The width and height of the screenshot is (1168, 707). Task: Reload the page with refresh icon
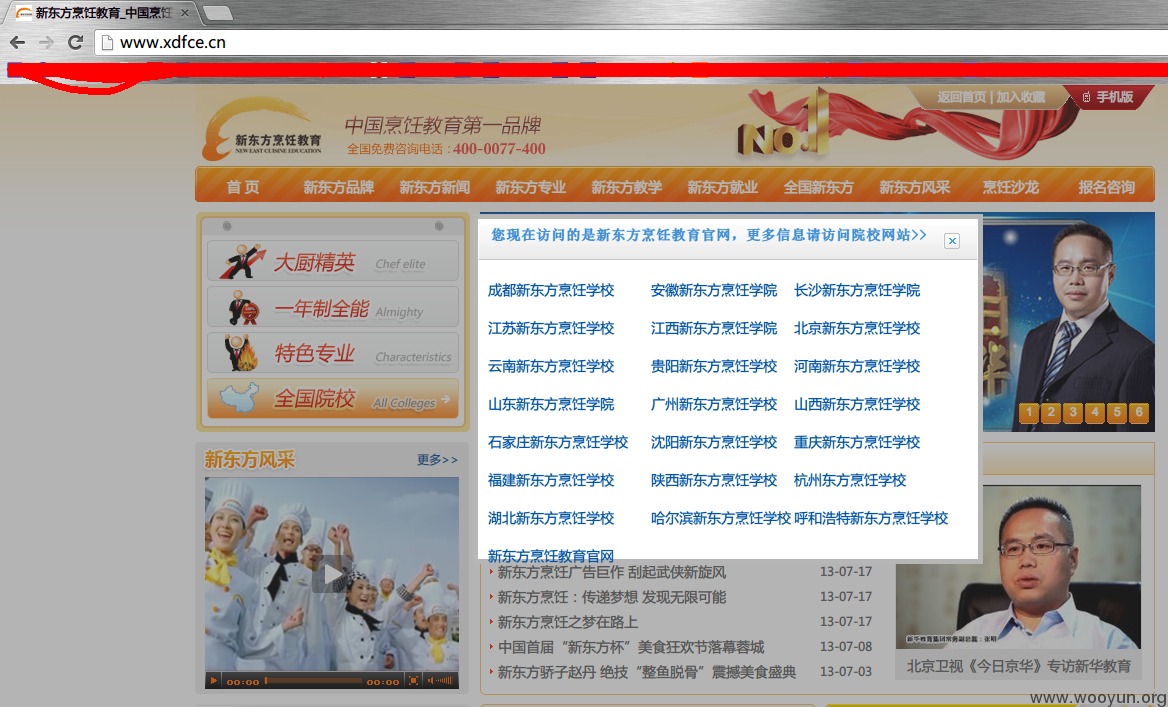[75, 42]
